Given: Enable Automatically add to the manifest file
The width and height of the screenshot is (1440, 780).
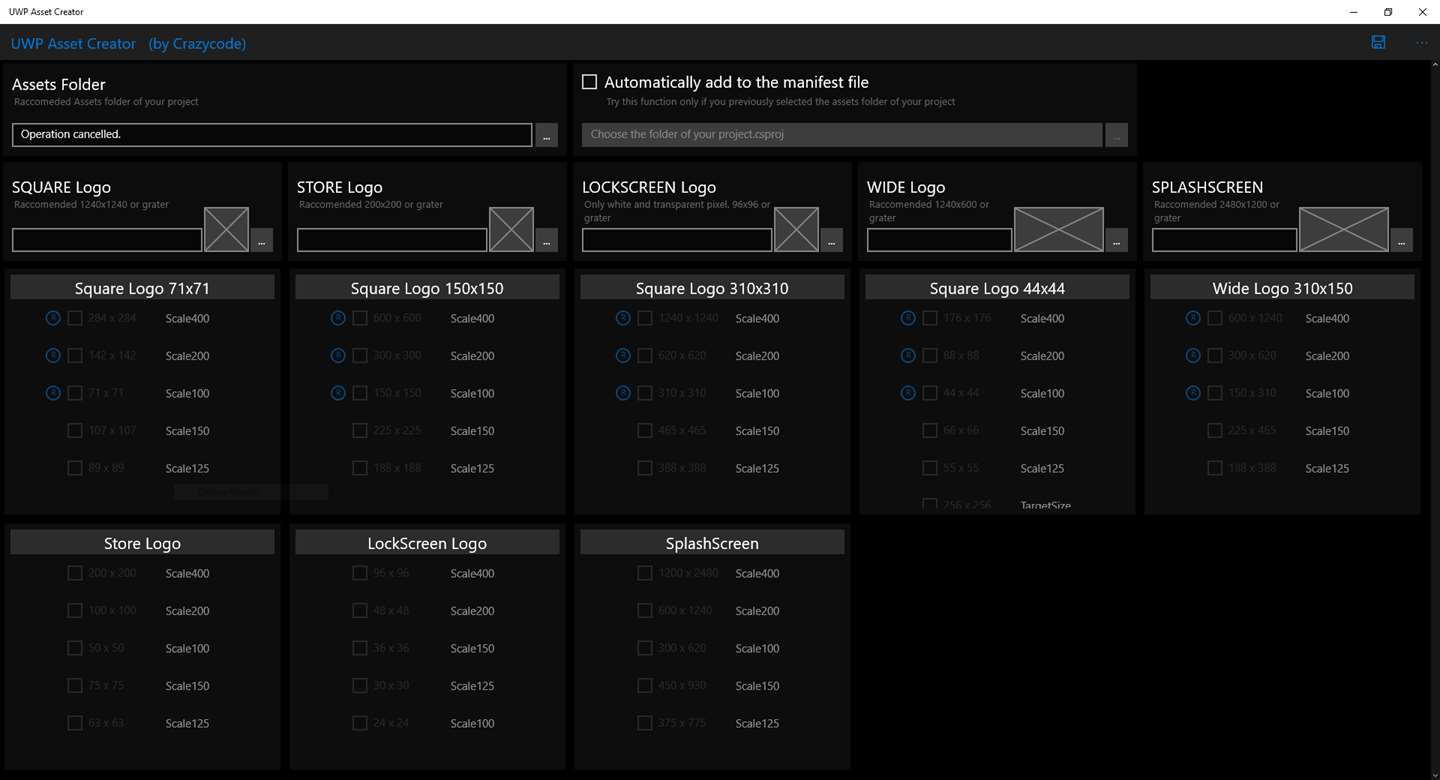Looking at the screenshot, I should [x=590, y=82].
